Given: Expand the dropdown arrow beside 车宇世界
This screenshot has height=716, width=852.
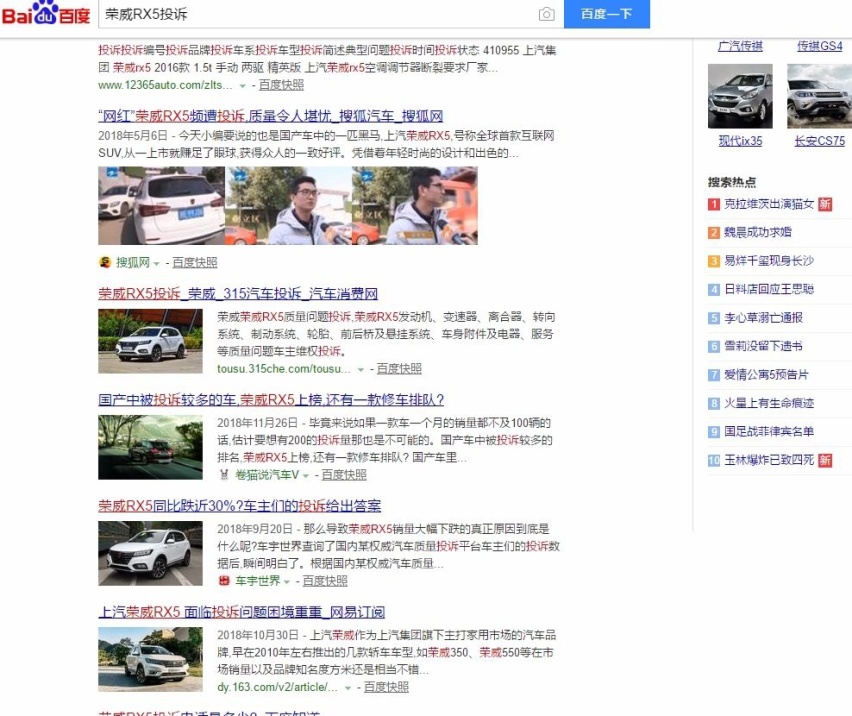Looking at the screenshot, I should pyautogui.click(x=286, y=582).
